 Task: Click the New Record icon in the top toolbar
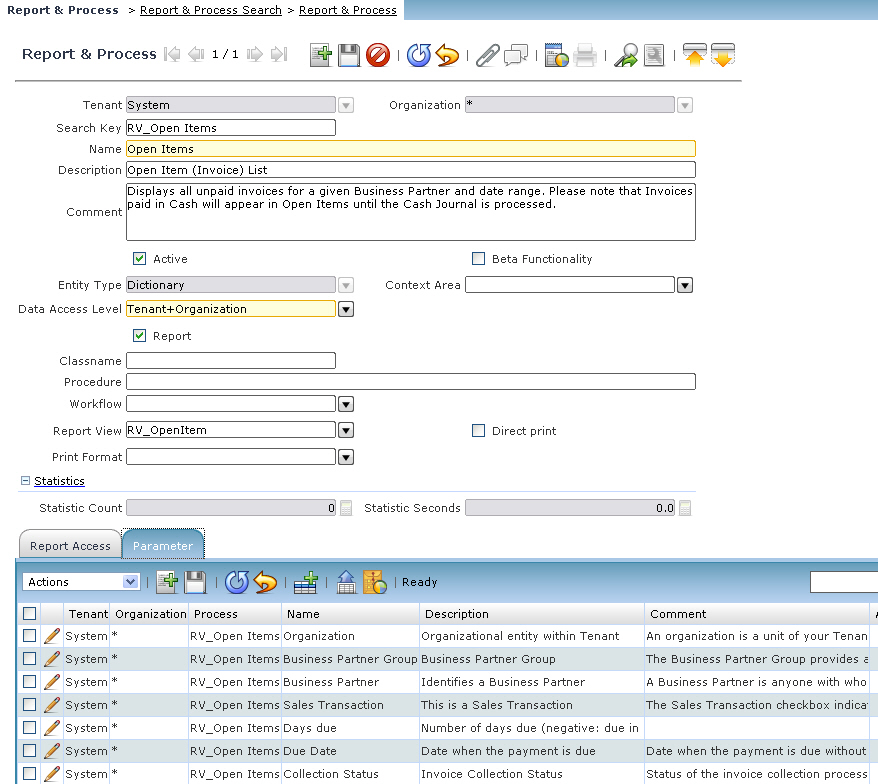[320, 55]
